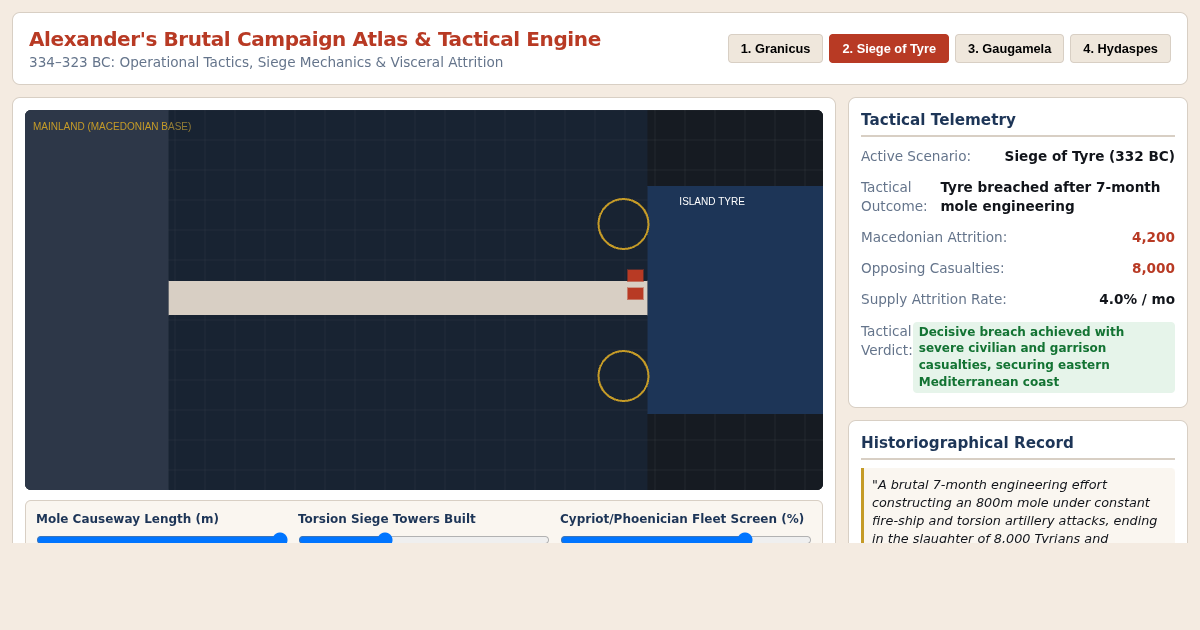Click the Torsion Siege Towers Built label
This screenshot has width=1200, height=630.
(x=387, y=519)
